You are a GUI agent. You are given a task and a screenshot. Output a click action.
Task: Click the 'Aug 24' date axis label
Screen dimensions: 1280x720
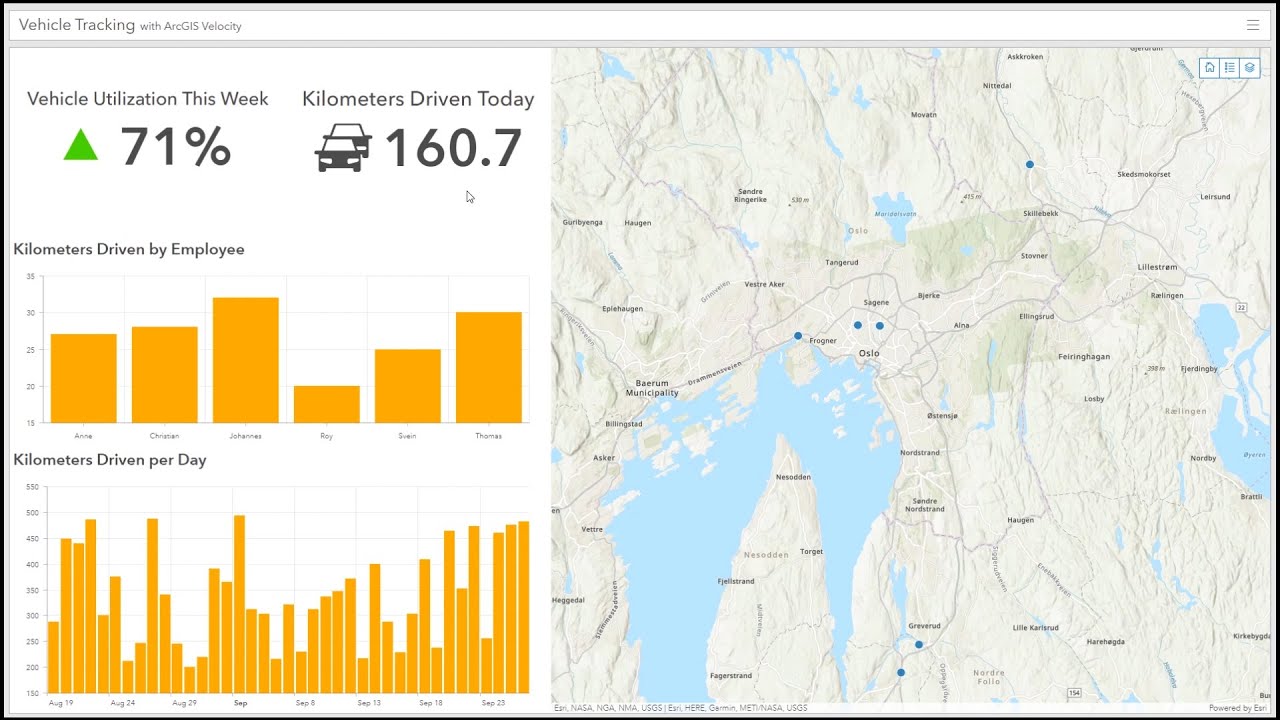tap(123, 703)
